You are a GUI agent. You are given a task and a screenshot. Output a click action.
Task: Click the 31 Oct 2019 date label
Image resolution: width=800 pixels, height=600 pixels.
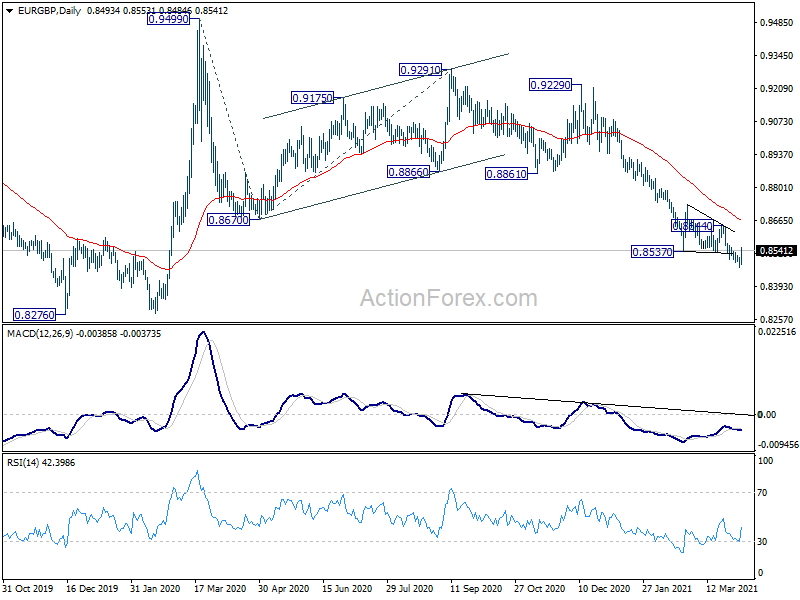click(x=28, y=588)
